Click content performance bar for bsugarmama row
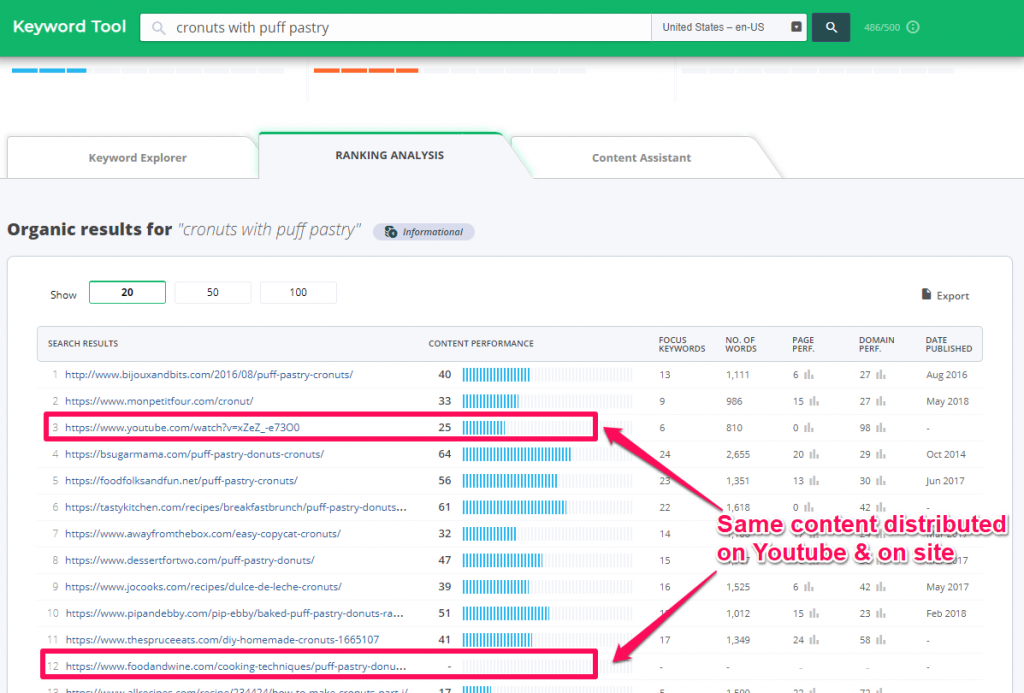The image size is (1024, 693). click(547, 454)
